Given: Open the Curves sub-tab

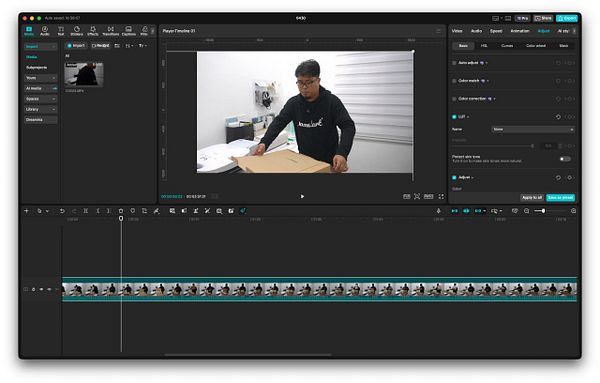Looking at the screenshot, I should (x=507, y=46).
